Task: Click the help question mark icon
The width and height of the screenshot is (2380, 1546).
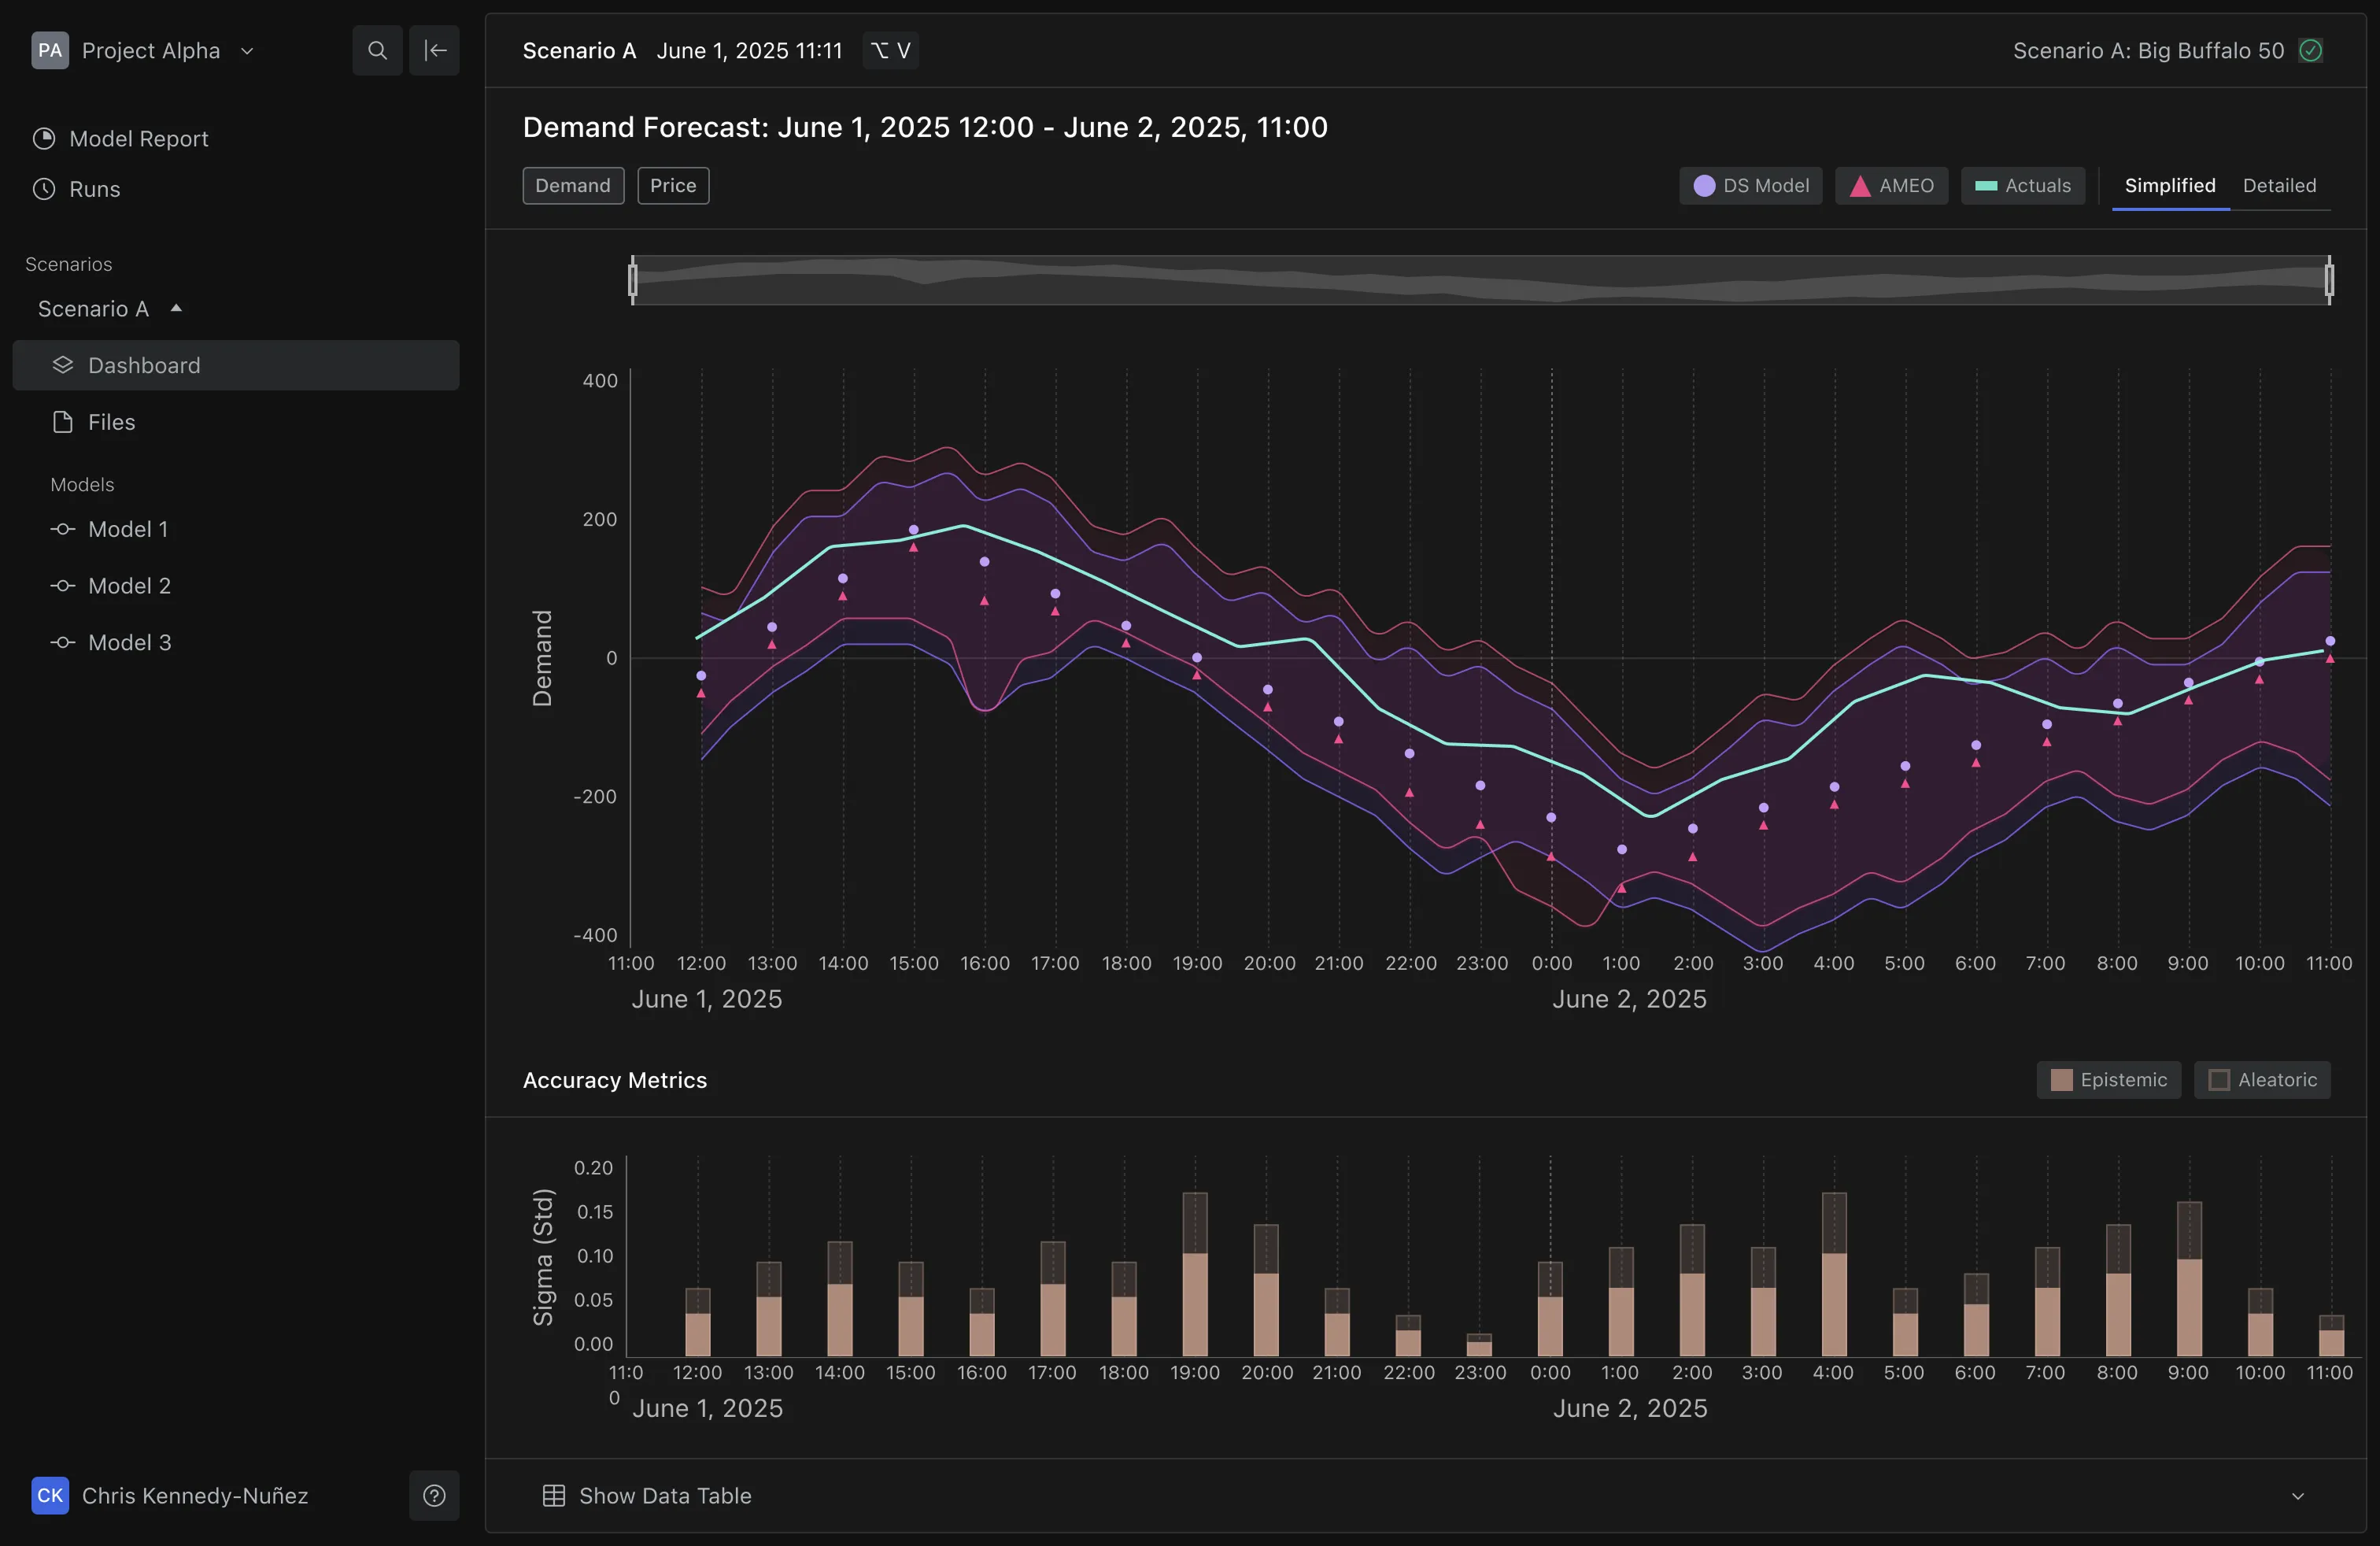Action: click(434, 1495)
